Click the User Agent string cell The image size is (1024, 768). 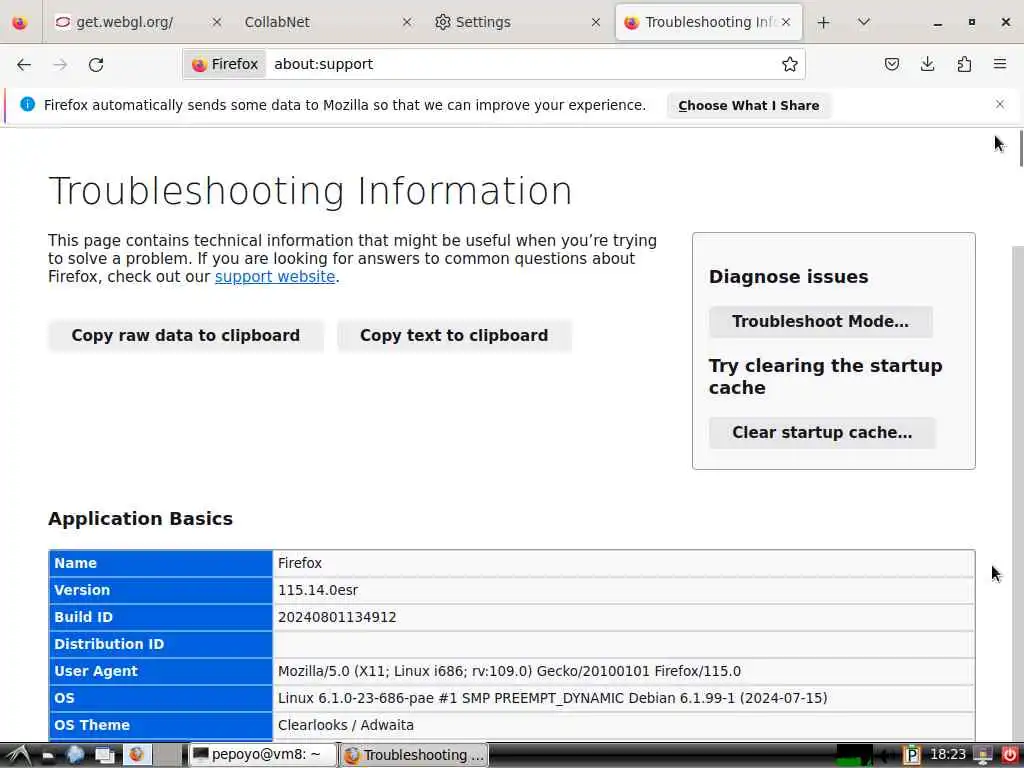pos(624,671)
